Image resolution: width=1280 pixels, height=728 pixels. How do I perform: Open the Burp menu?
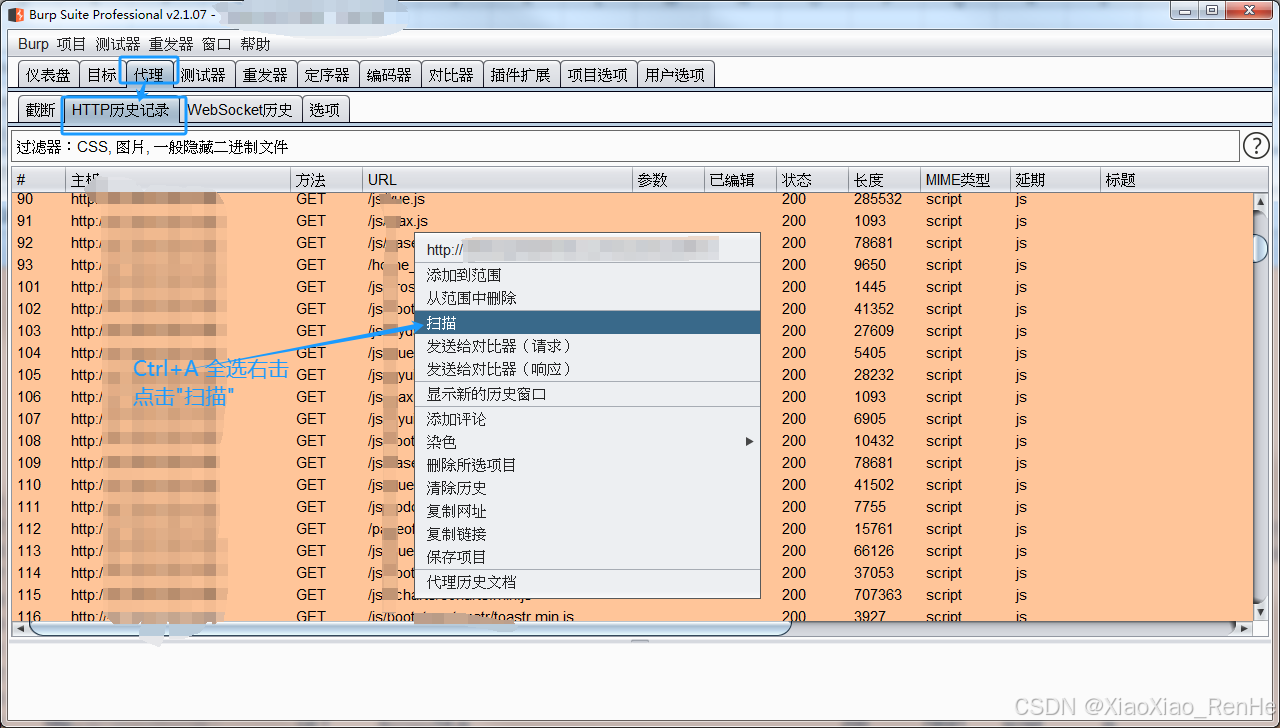[x=33, y=44]
